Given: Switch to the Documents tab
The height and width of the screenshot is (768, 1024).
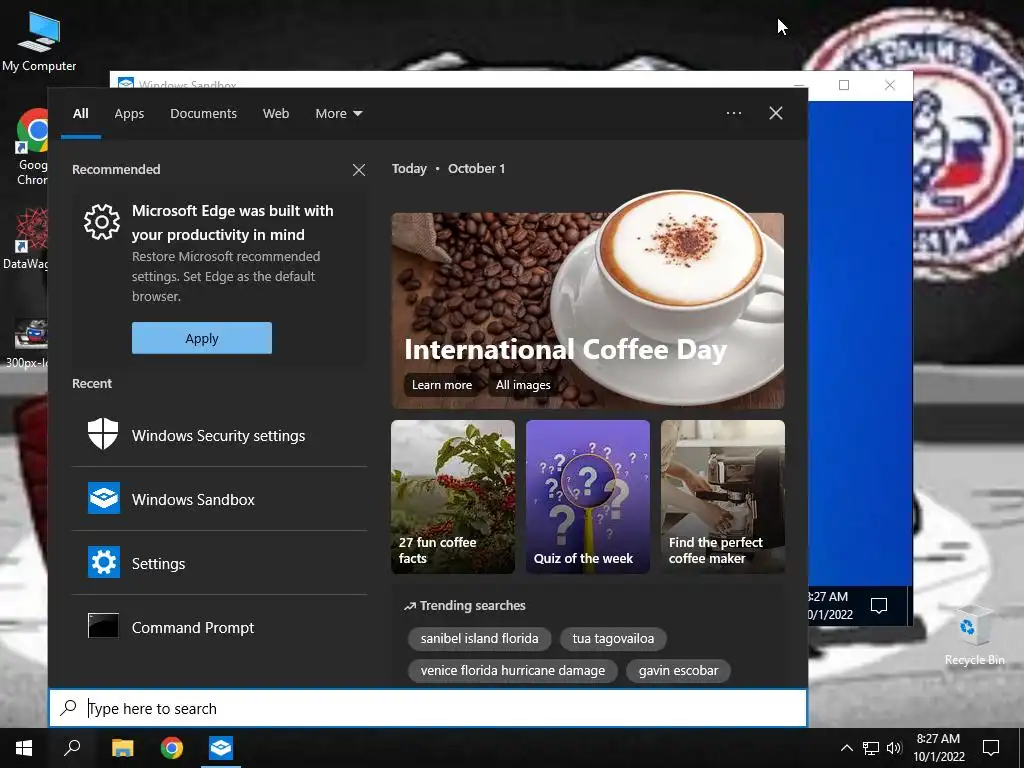Looking at the screenshot, I should tap(203, 114).
